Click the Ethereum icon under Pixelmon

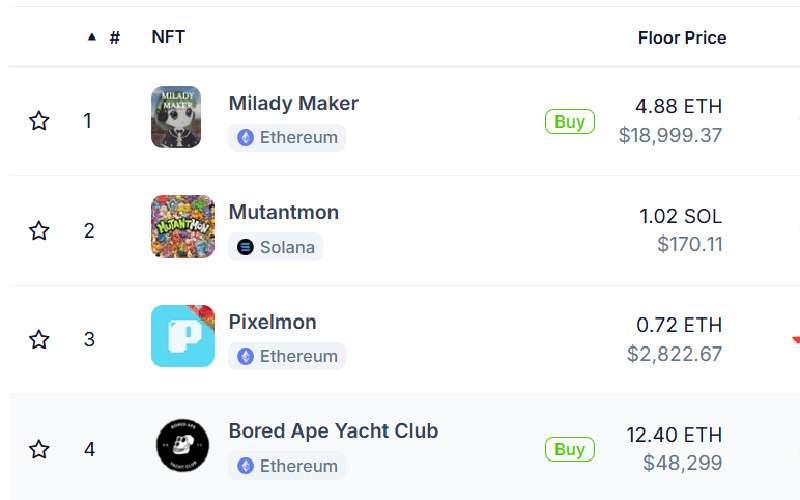point(245,356)
